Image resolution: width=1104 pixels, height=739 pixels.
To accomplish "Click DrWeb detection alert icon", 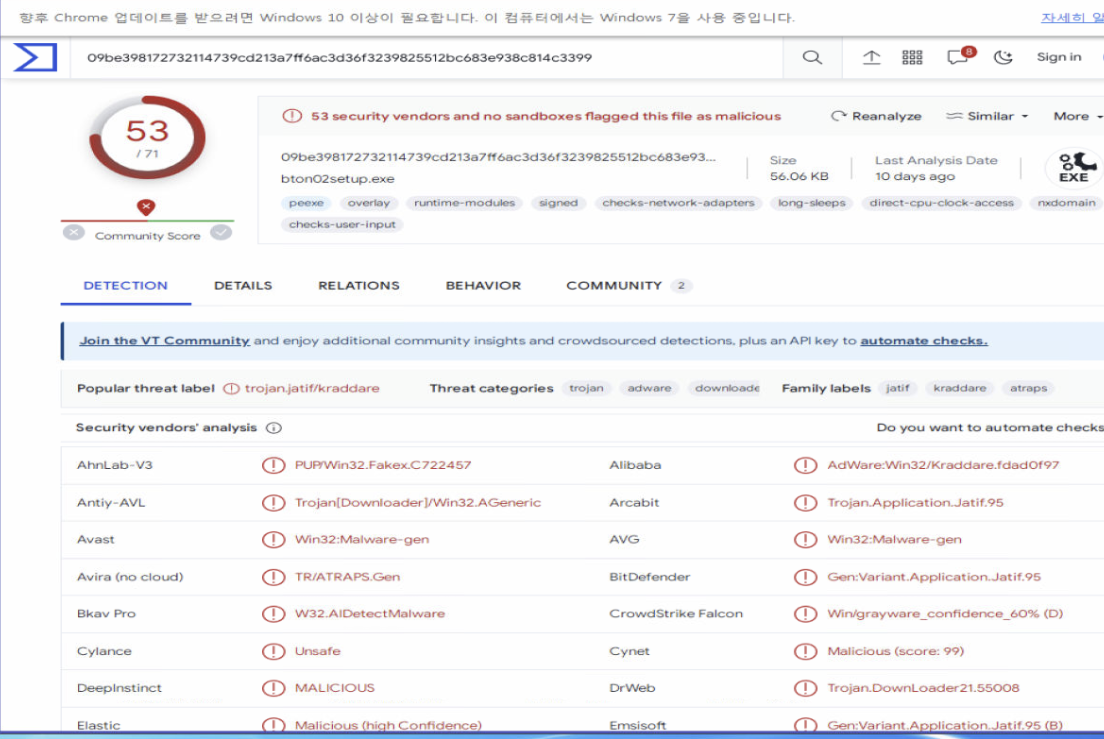I will point(805,688).
